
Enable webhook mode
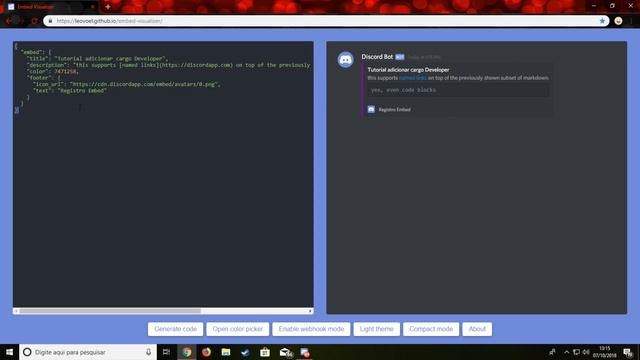point(311,329)
